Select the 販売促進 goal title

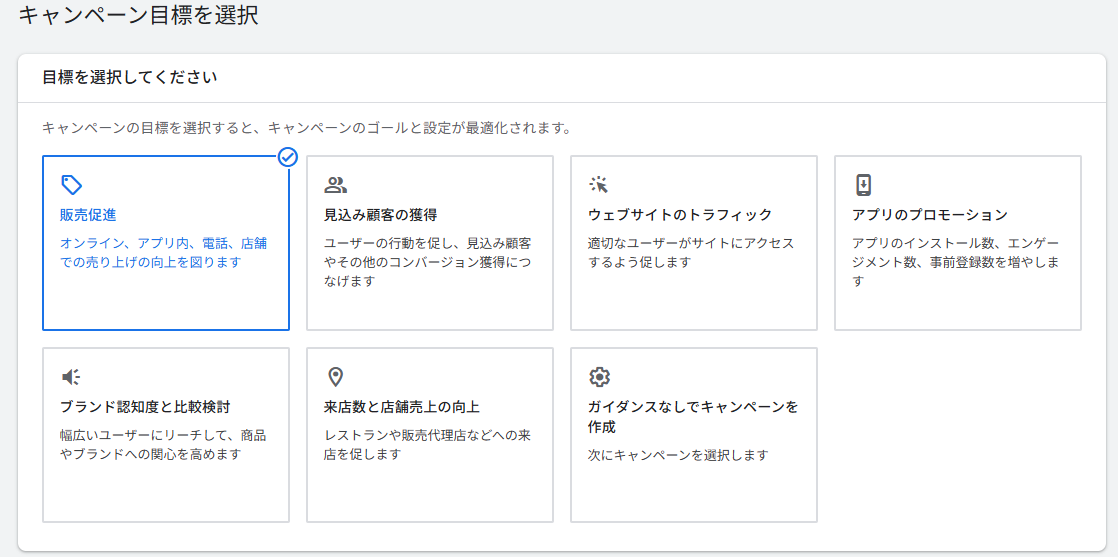tap(88, 215)
